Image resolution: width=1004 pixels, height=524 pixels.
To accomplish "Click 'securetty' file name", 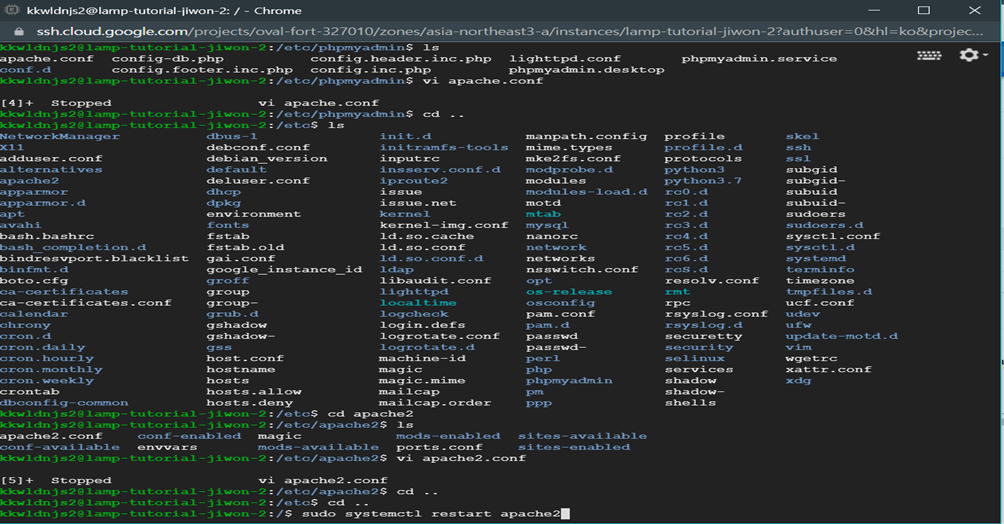I will tap(703, 336).
